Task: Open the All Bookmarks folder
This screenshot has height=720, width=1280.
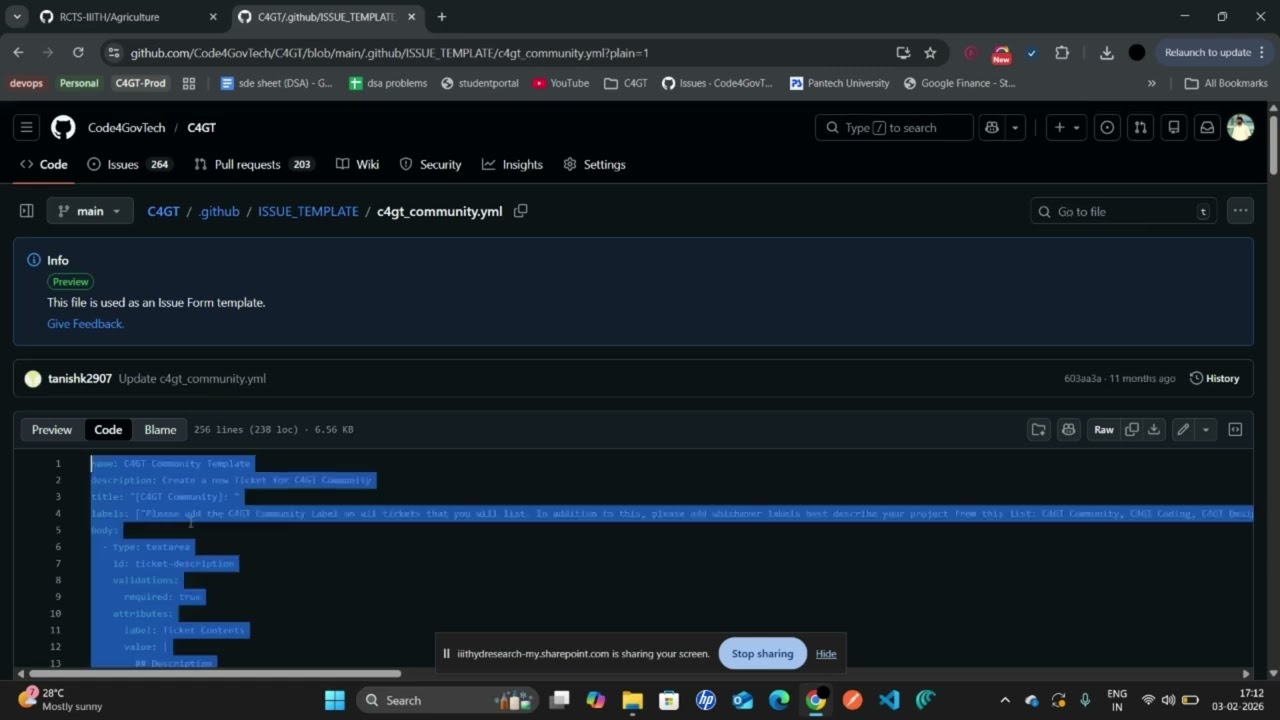Action: point(1225,83)
